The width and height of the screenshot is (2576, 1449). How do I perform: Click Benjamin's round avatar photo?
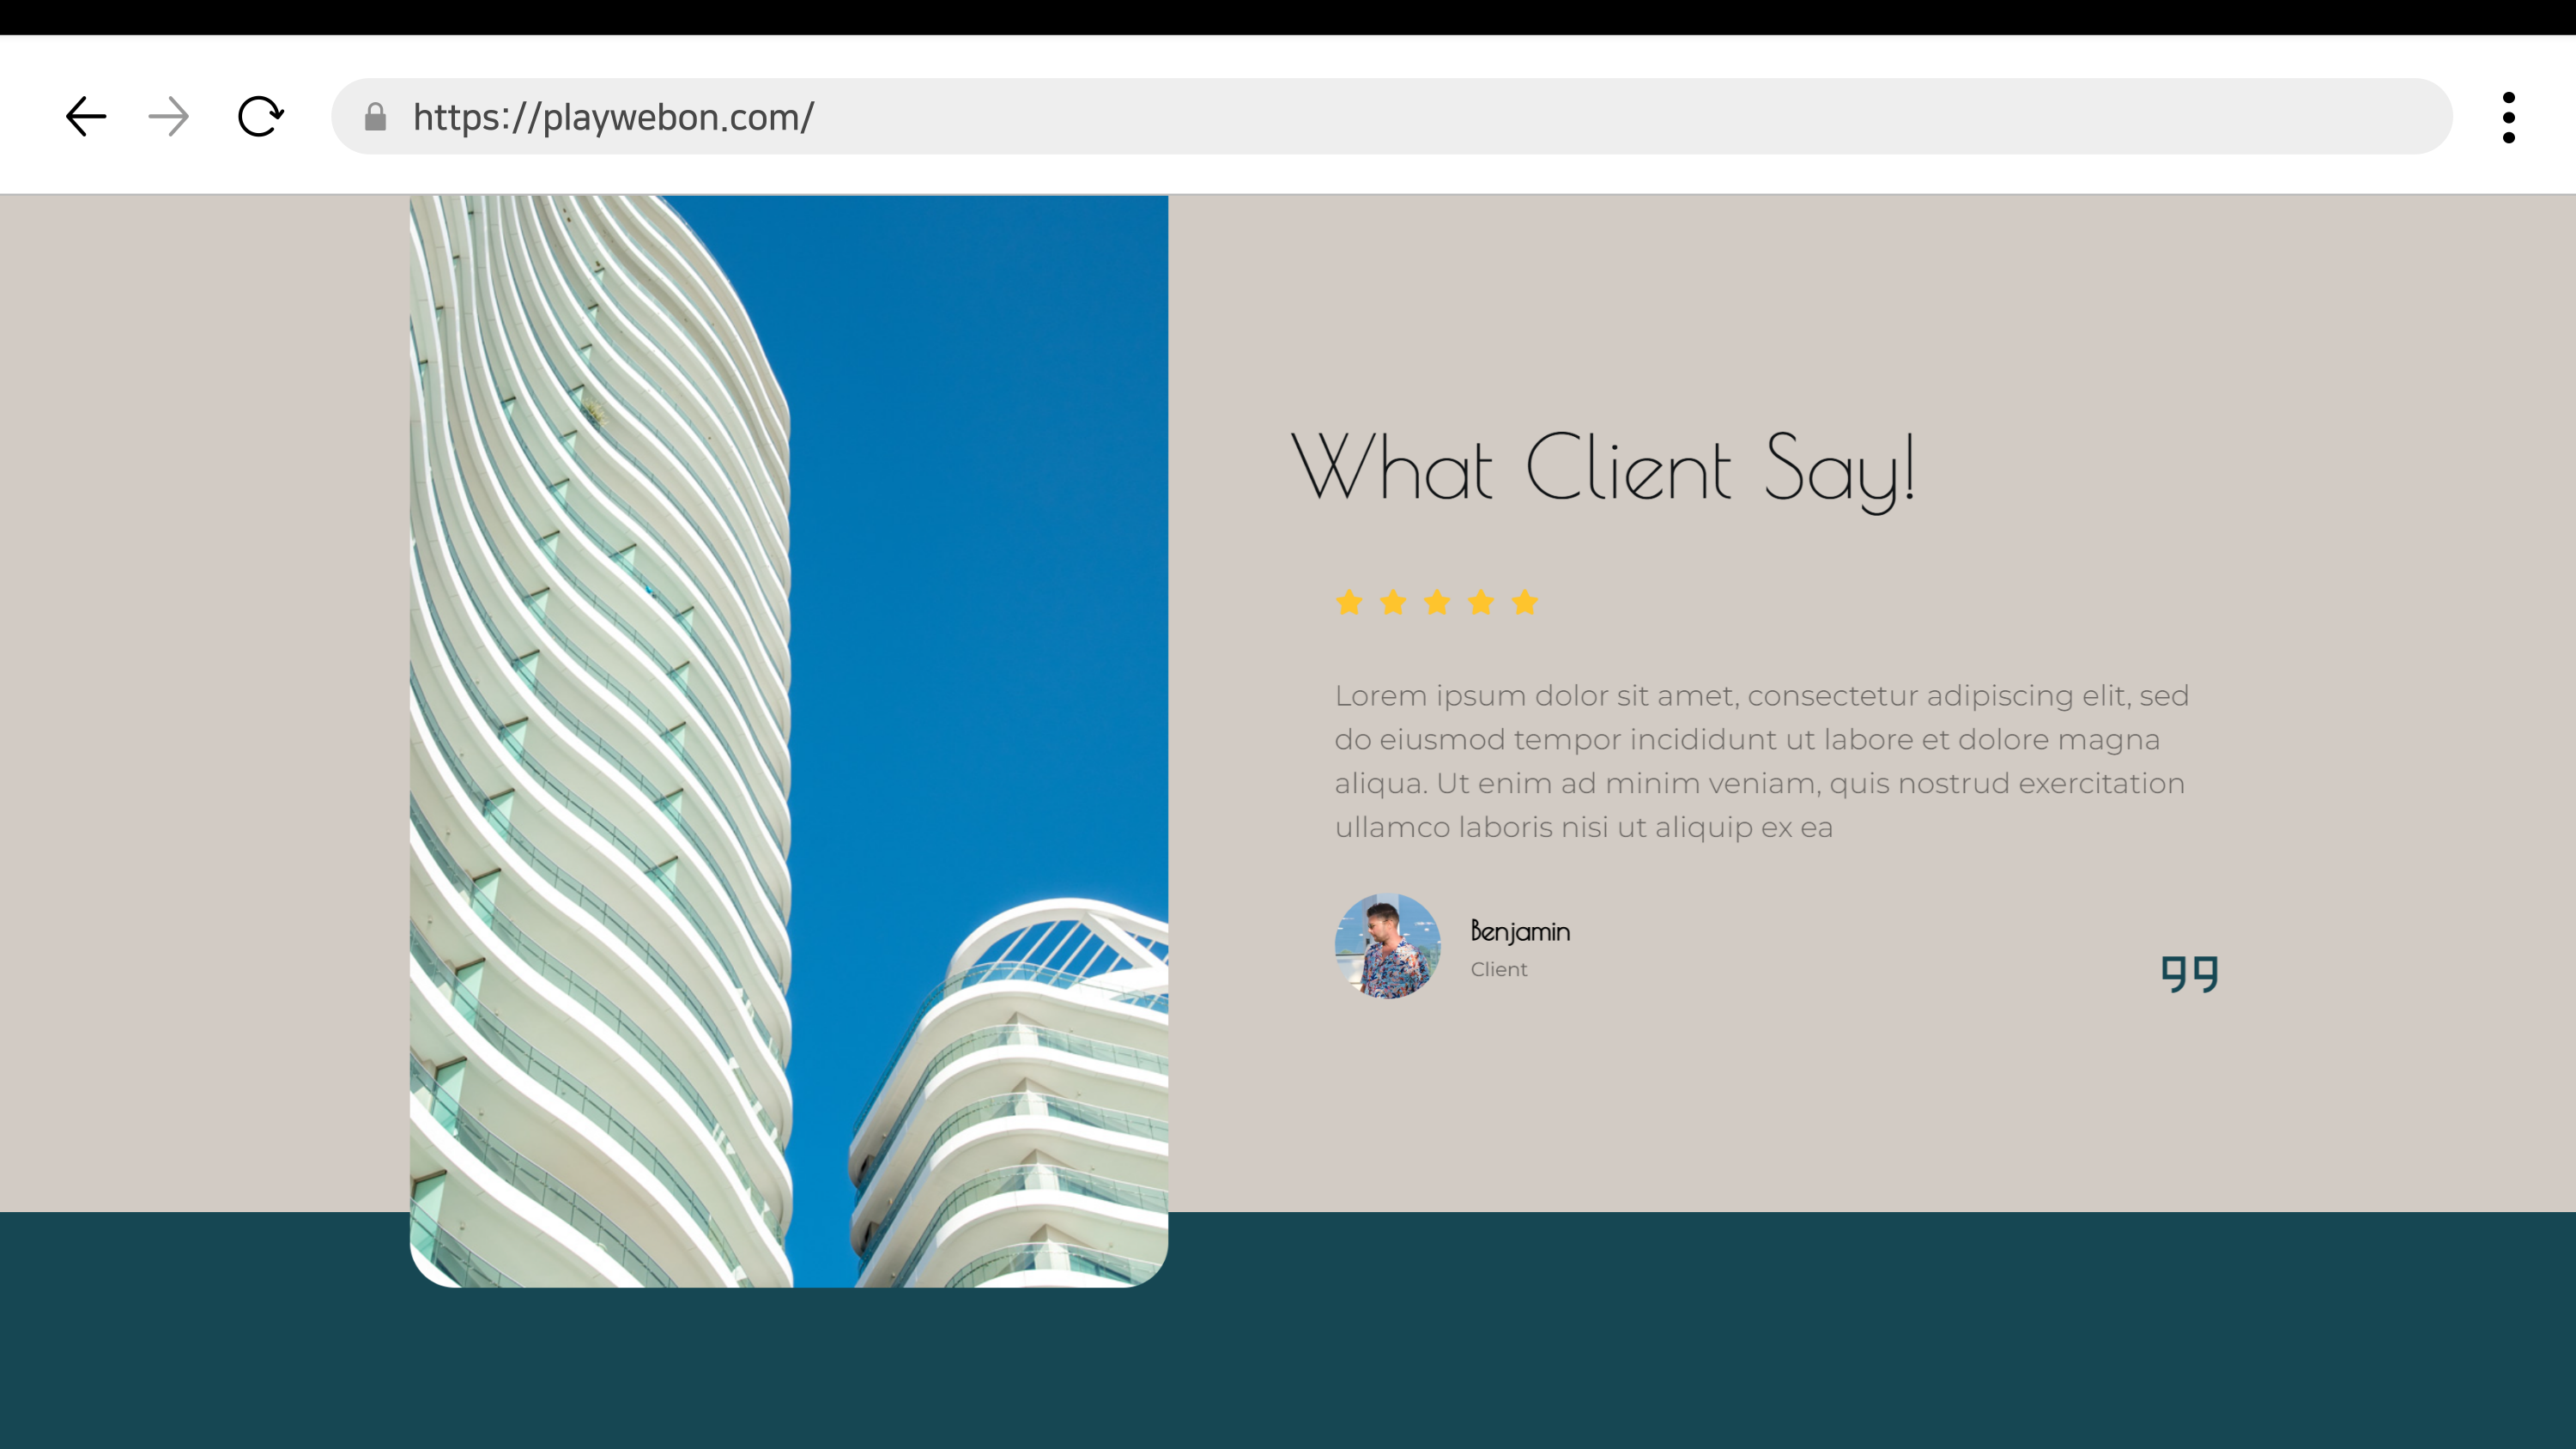coord(1387,946)
